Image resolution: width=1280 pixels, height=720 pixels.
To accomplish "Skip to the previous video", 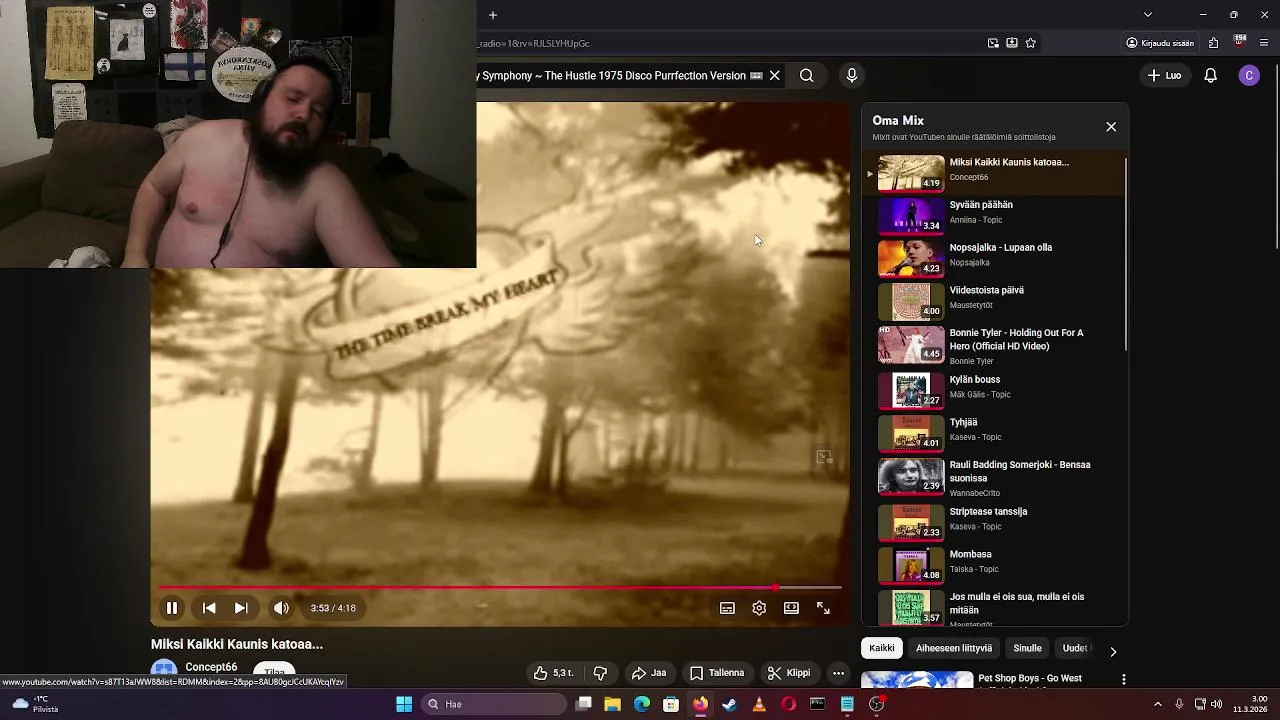I will 209,608.
